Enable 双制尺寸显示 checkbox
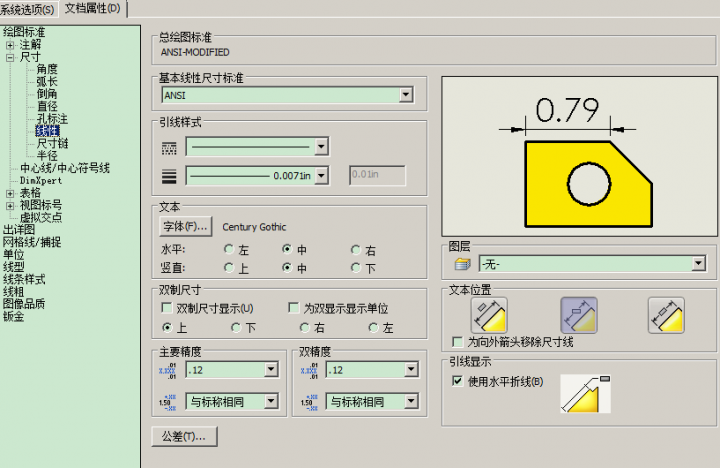The height and width of the screenshot is (468, 720). point(168,309)
